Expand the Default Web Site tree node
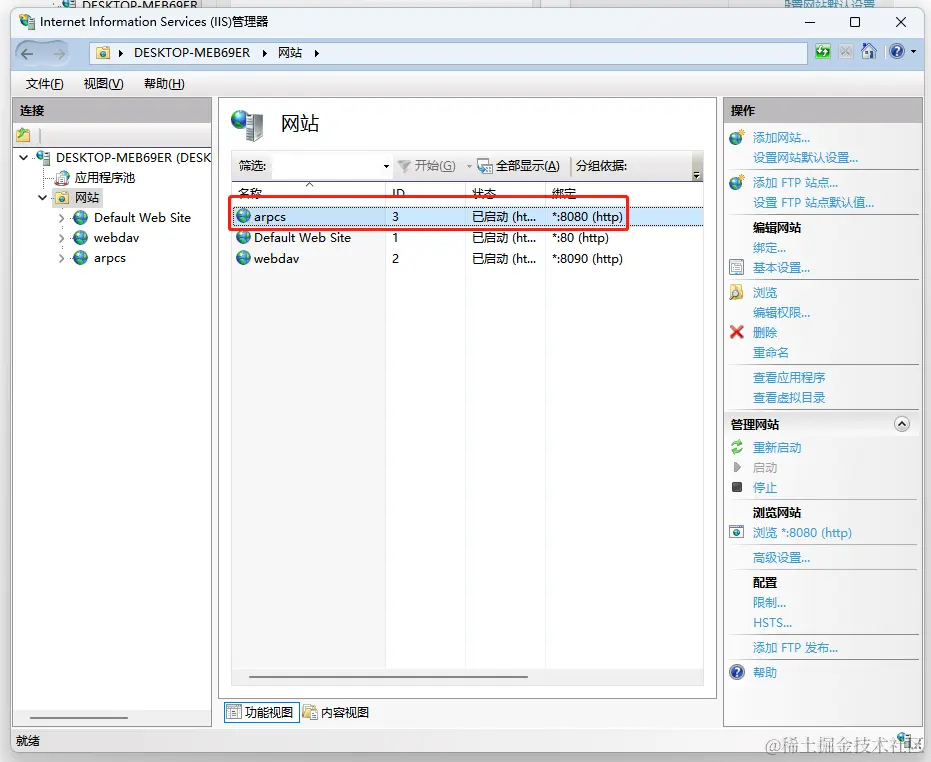Image resolution: width=931 pixels, height=762 pixels. click(x=61, y=218)
